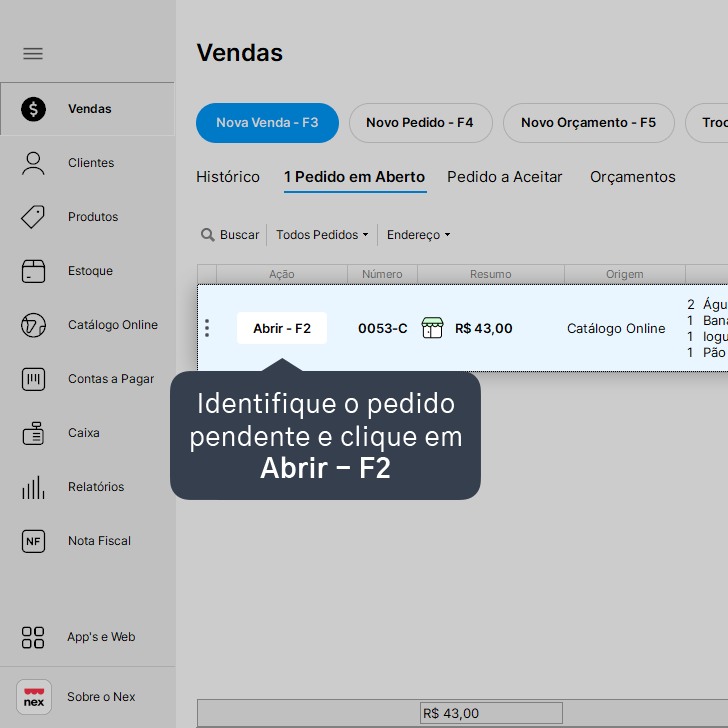Image resolution: width=728 pixels, height=728 pixels.
Task: Go to Produtos section
Action: point(87,217)
